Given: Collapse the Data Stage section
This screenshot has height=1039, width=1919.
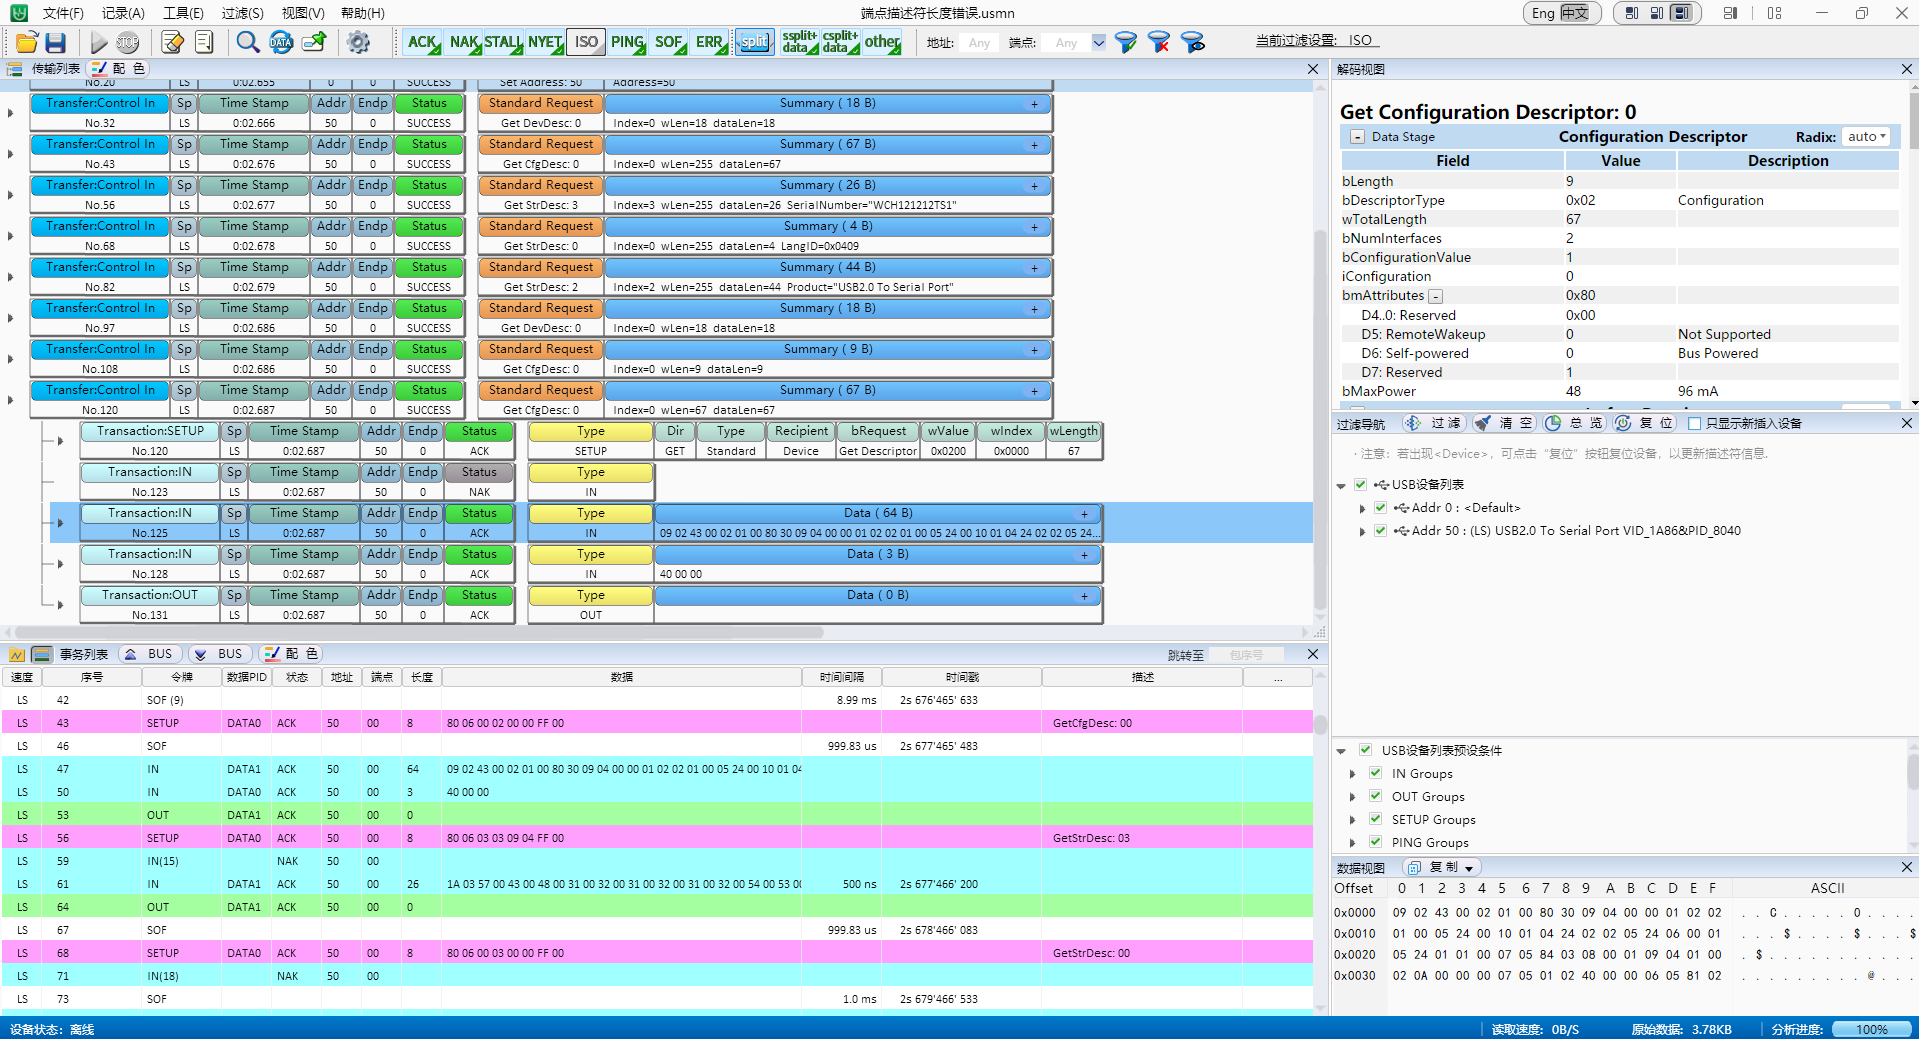Looking at the screenshot, I should pyautogui.click(x=1357, y=137).
